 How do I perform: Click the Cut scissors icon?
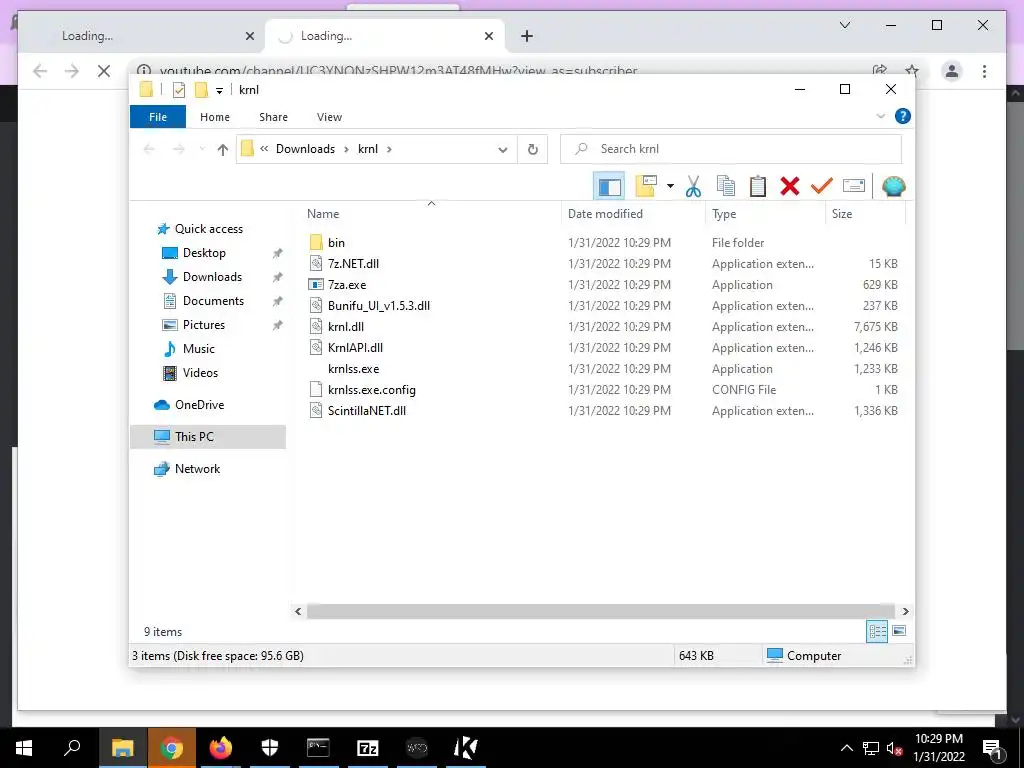(x=694, y=187)
